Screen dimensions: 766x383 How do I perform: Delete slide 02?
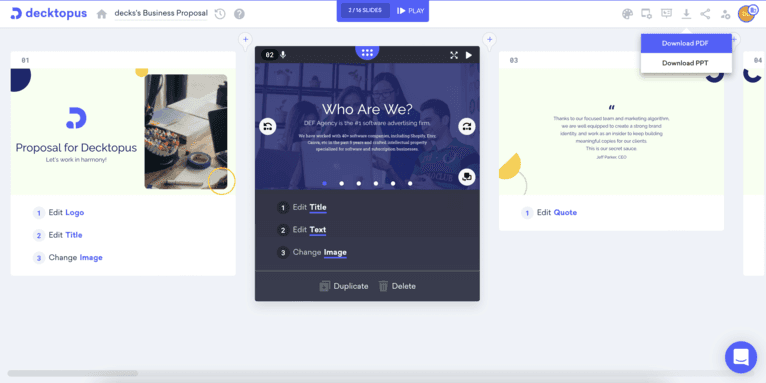coord(397,286)
